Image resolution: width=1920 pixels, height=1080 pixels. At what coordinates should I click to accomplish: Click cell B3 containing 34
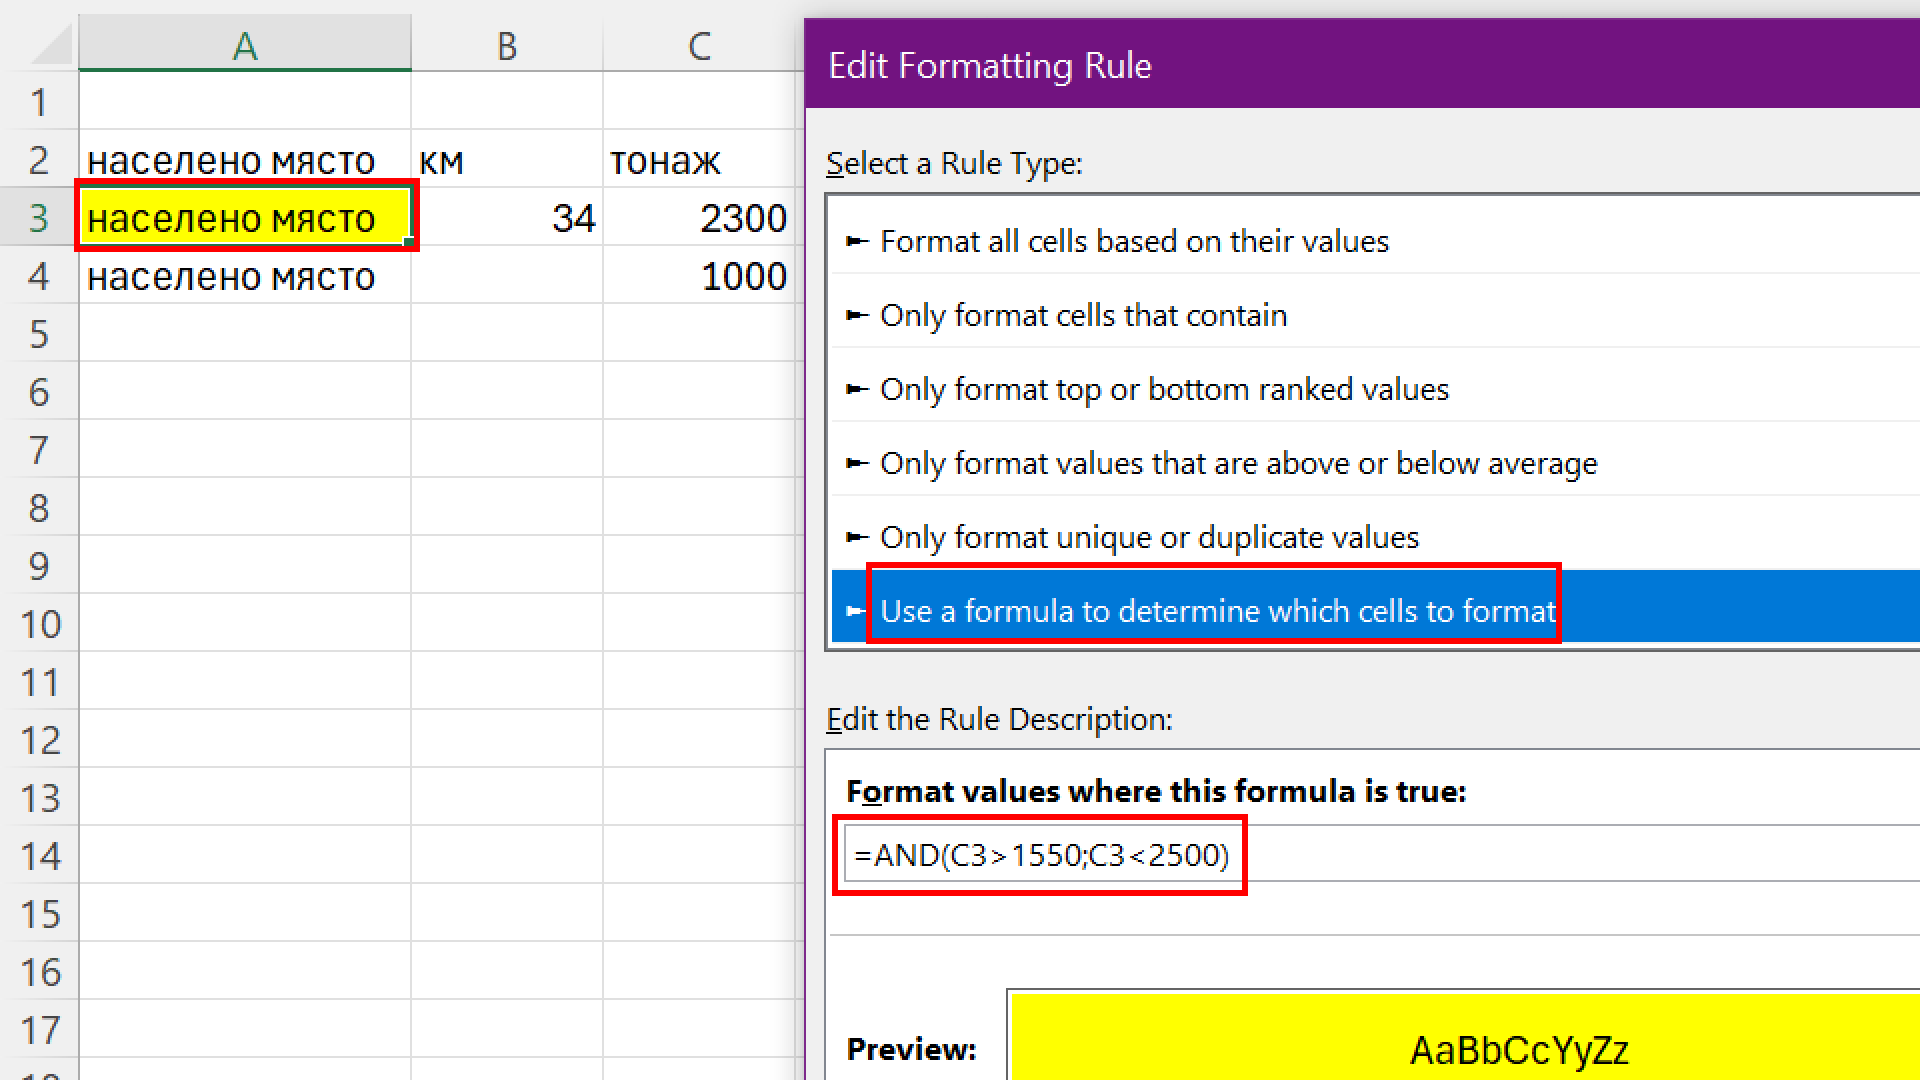click(507, 218)
